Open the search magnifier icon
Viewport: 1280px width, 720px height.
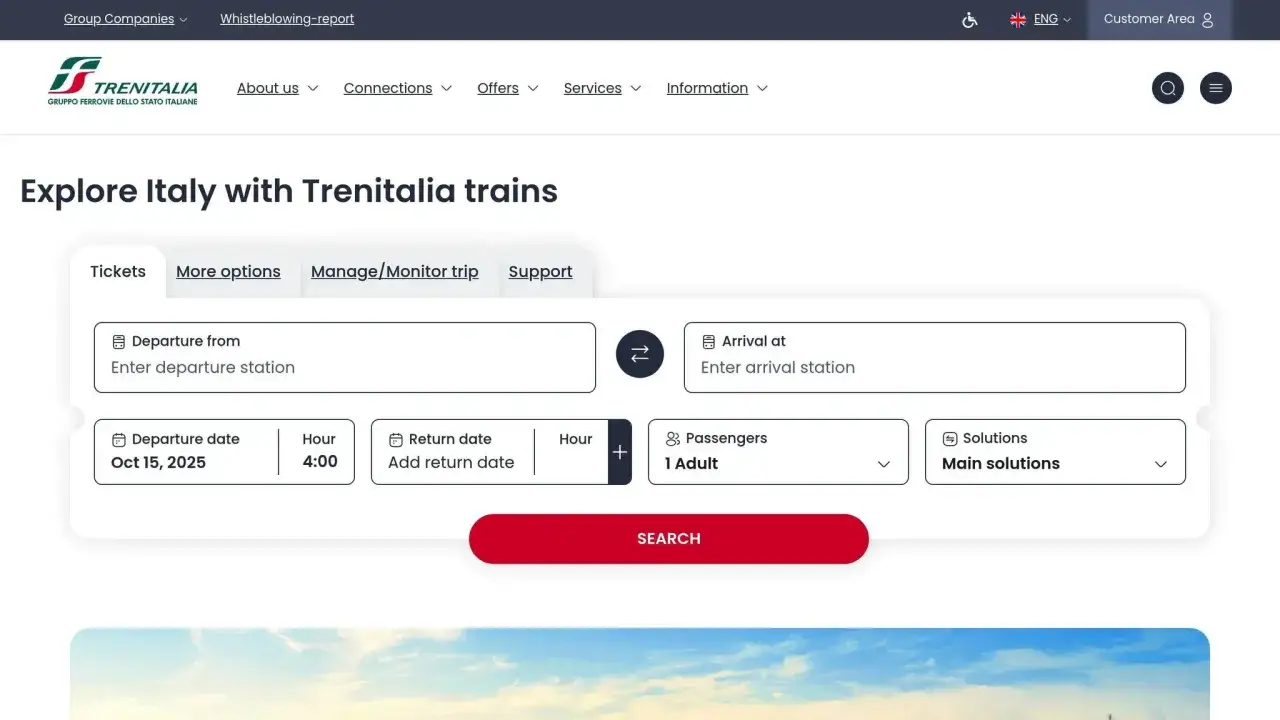tap(1168, 88)
